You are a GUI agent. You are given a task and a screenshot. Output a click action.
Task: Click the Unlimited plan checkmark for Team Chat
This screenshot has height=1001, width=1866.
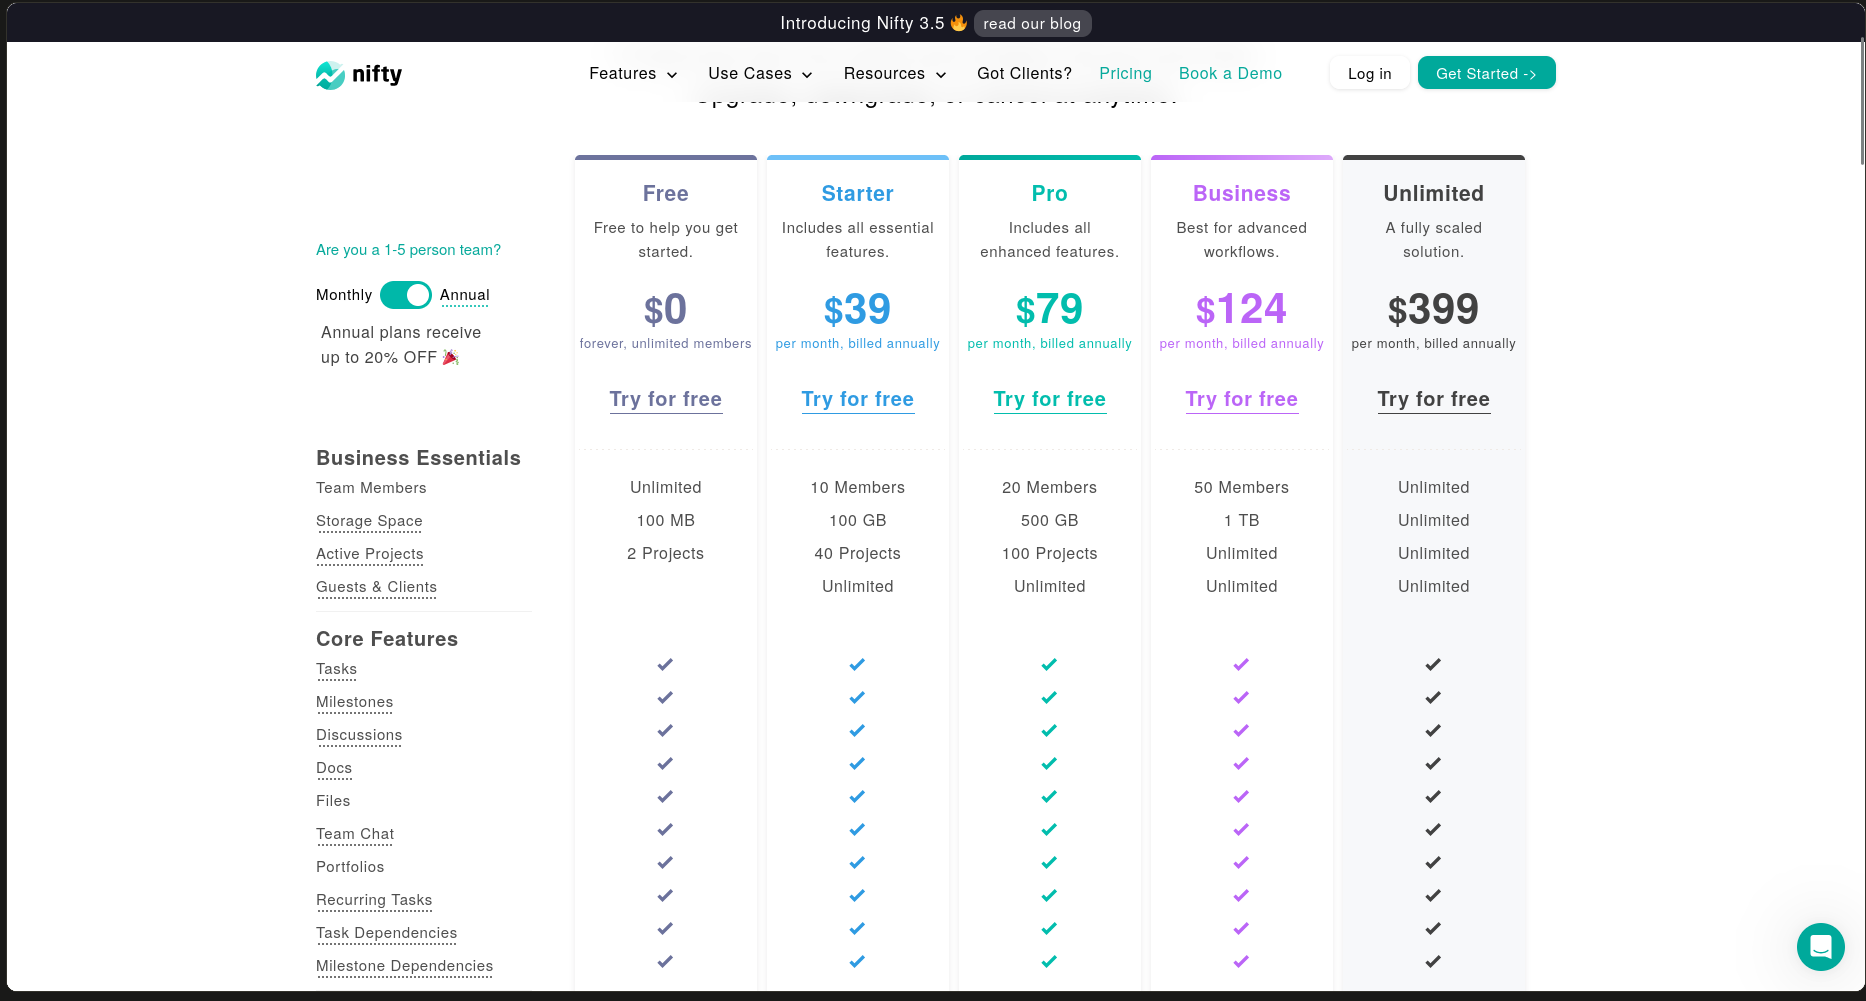1433,829
